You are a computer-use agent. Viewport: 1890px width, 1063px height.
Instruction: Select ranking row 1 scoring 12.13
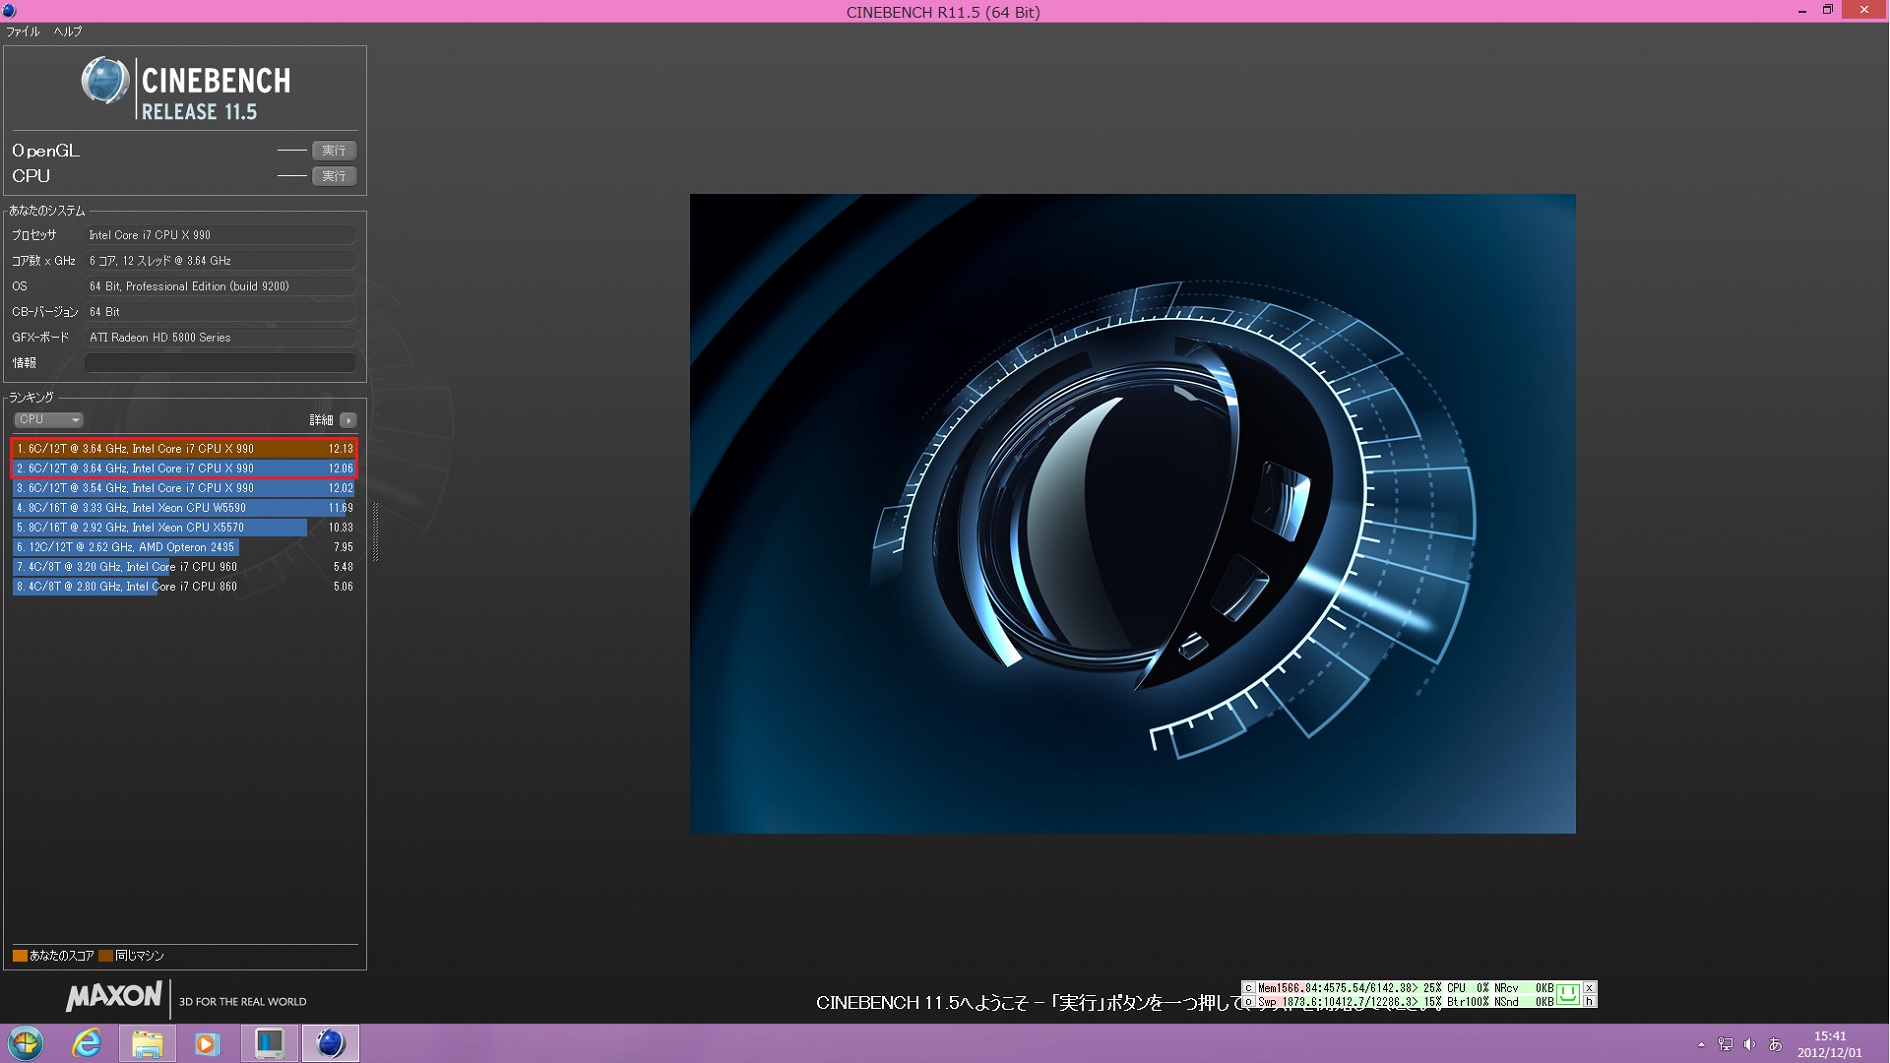184,449
